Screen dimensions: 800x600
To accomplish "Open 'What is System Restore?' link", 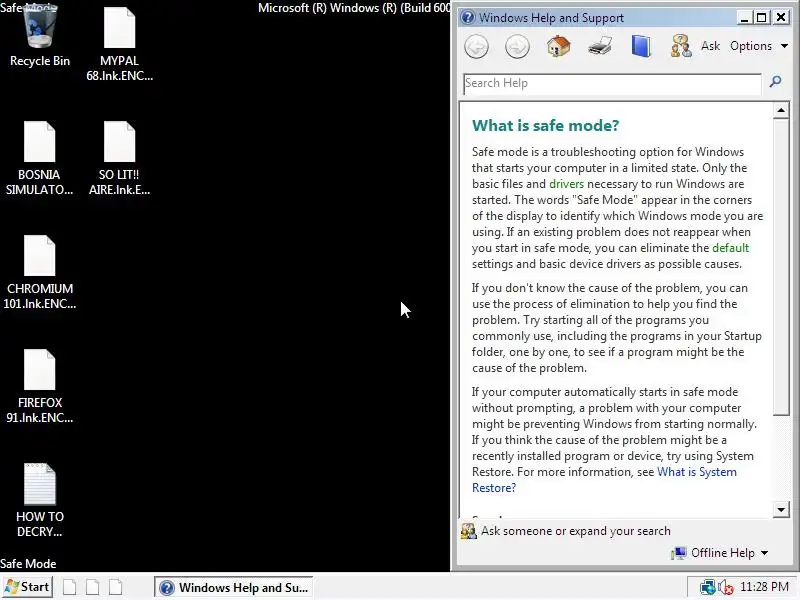I will [604, 480].
